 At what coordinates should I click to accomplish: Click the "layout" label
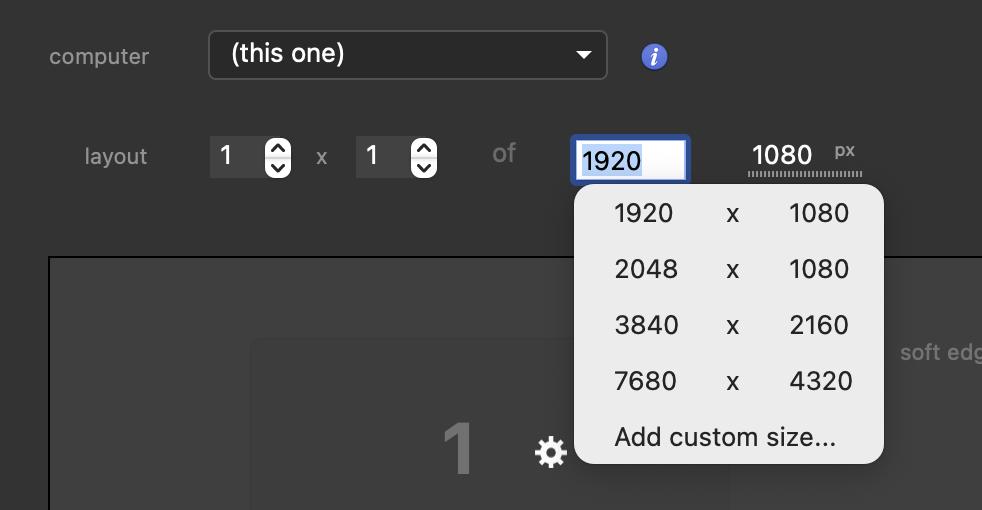coord(116,157)
